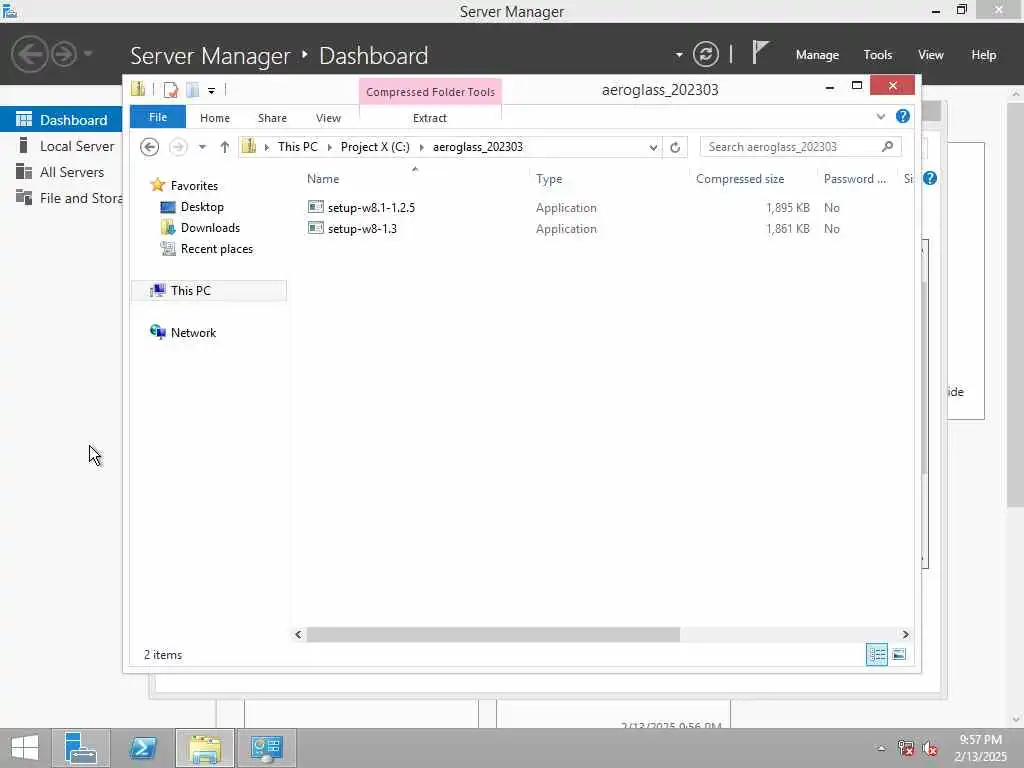Click the 1,861 KB compressed size cell

788,229
